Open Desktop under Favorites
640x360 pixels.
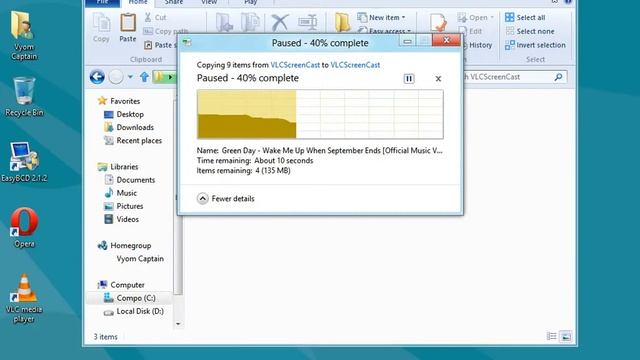(x=124, y=114)
